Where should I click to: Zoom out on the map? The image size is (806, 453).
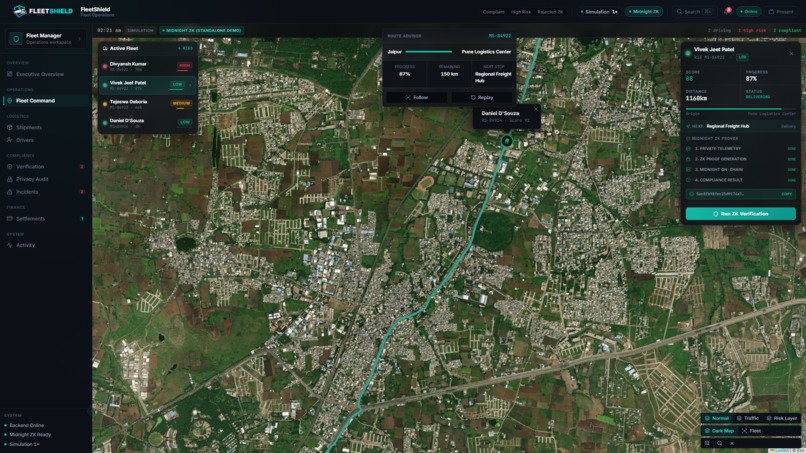click(720, 443)
